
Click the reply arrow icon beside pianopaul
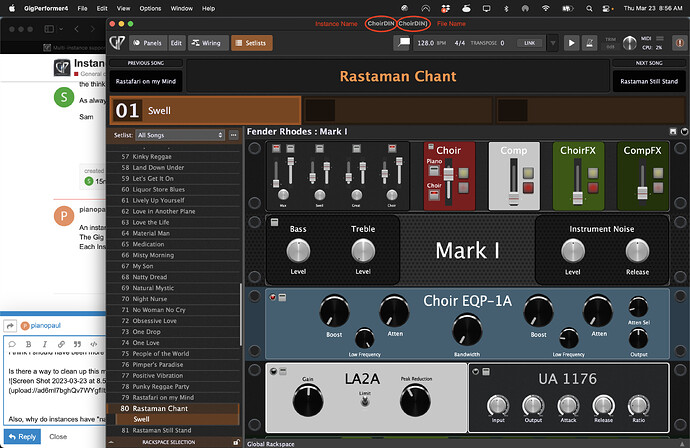click(x=10, y=326)
